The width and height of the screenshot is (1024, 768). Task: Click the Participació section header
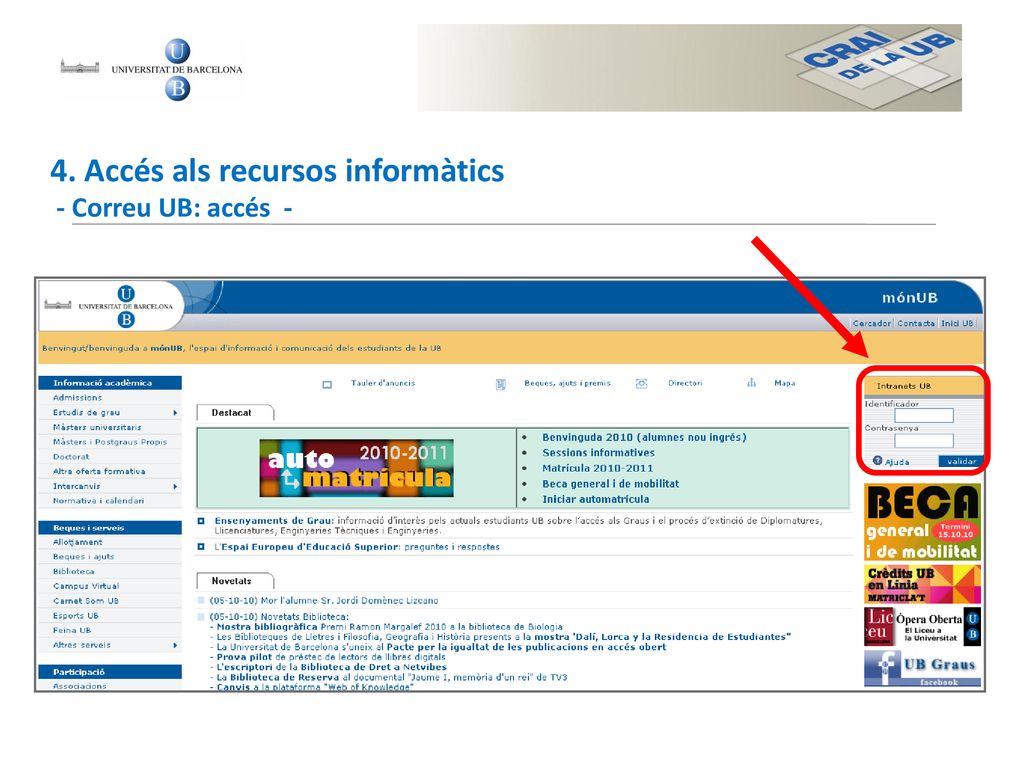coord(110,672)
